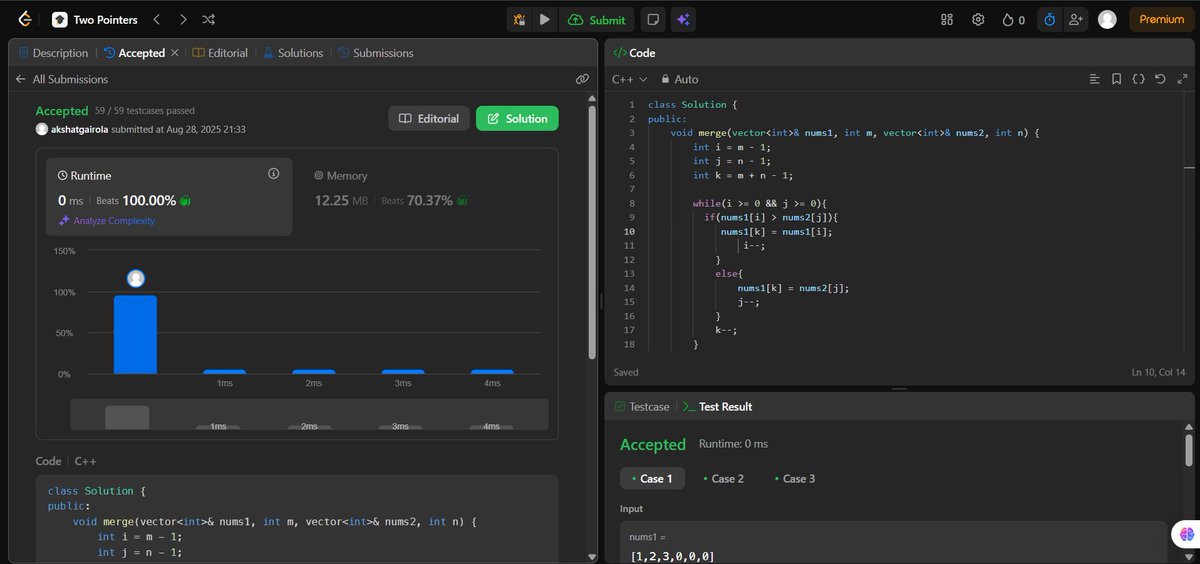Go to previous problem arrow
Viewport: 1200px width, 564px height.
[156, 19]
